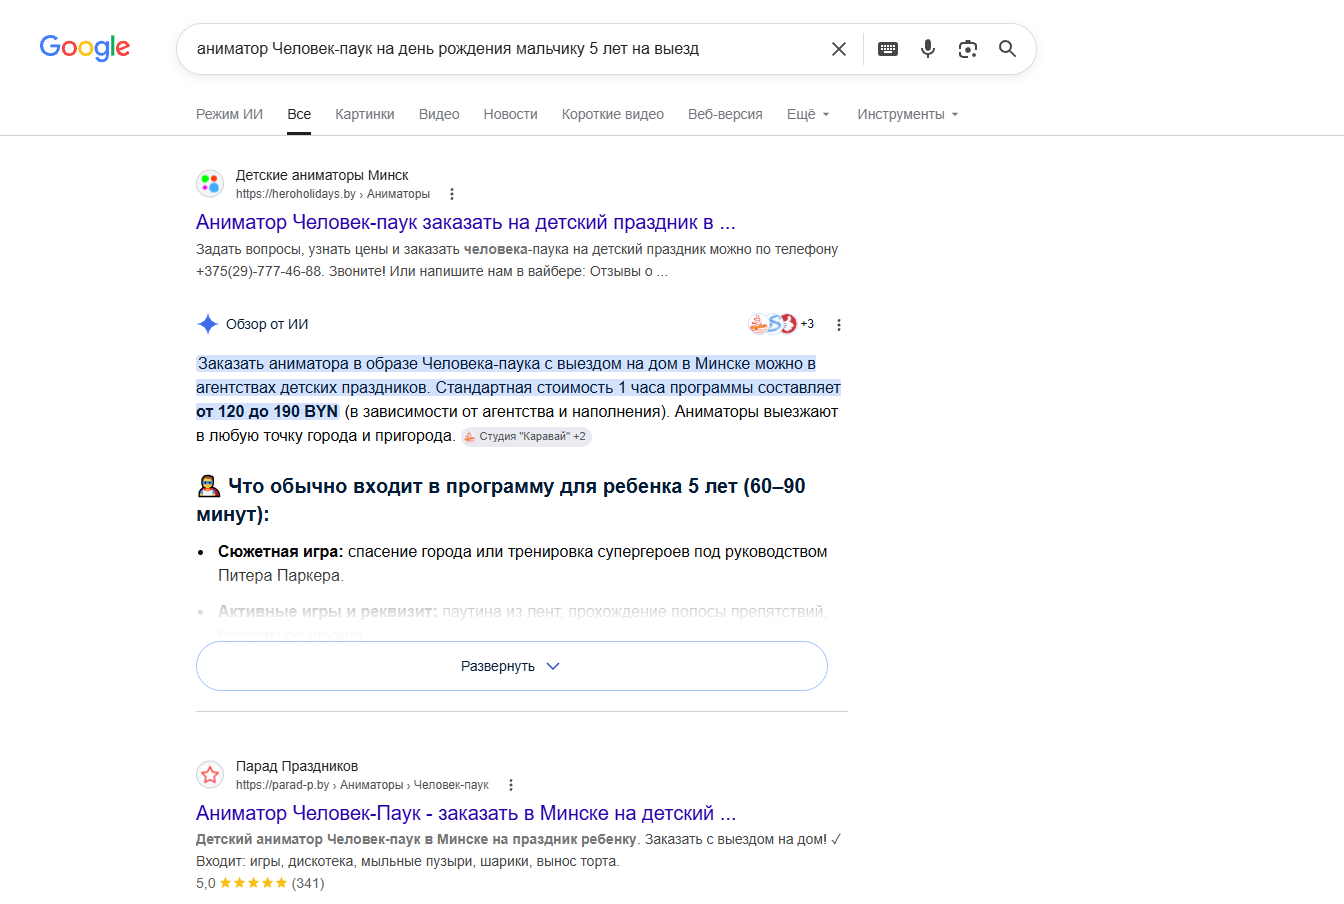The height and width of the screenshot is (904, 1344).
Task: Switch to Картинки tab
Action: click(365, 114)
